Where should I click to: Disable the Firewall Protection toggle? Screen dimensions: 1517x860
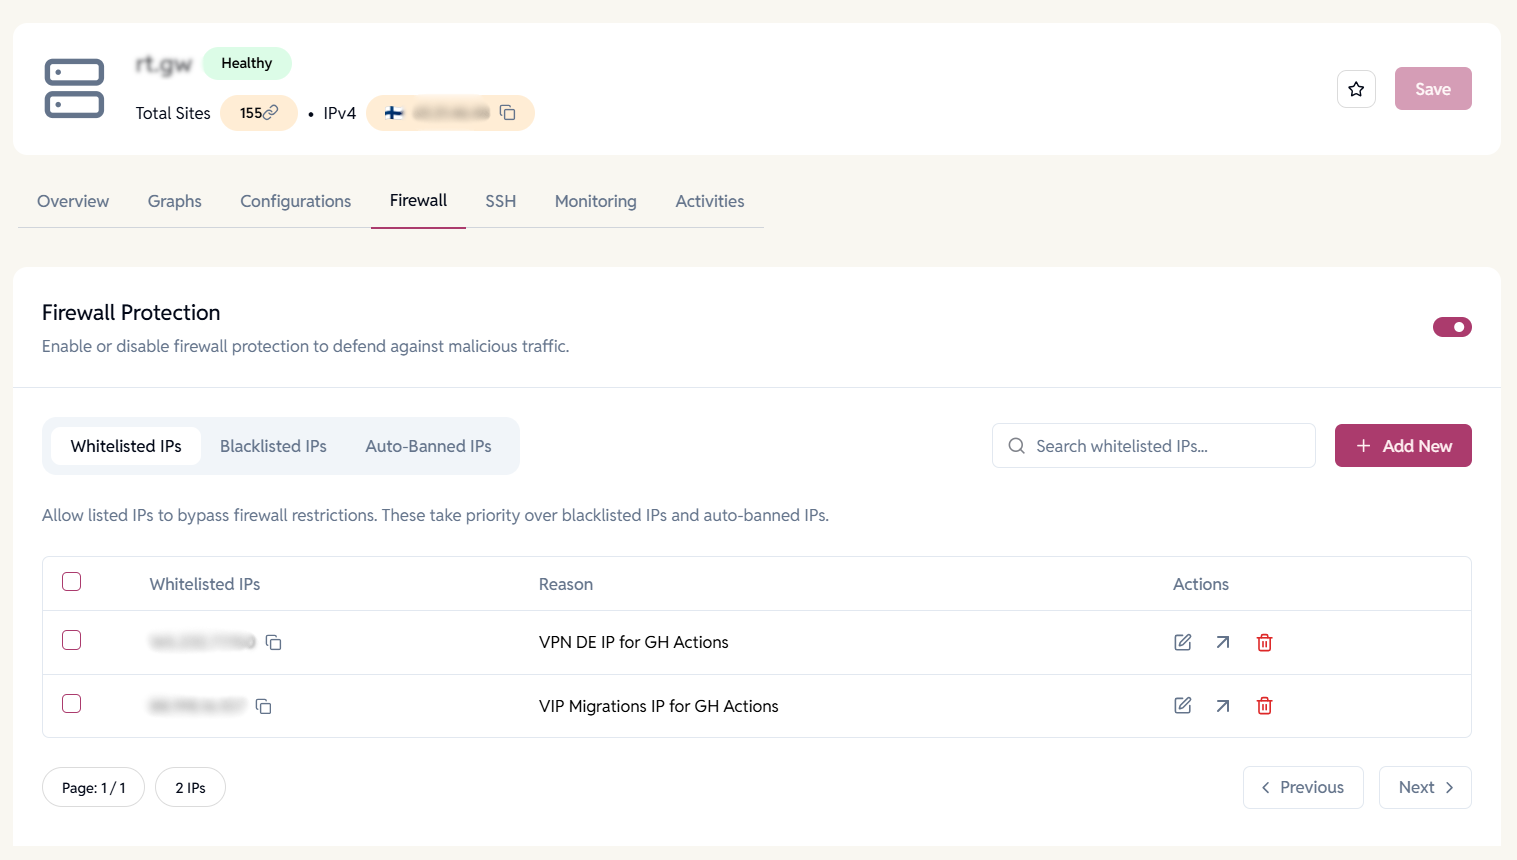tap(1451, 327)
